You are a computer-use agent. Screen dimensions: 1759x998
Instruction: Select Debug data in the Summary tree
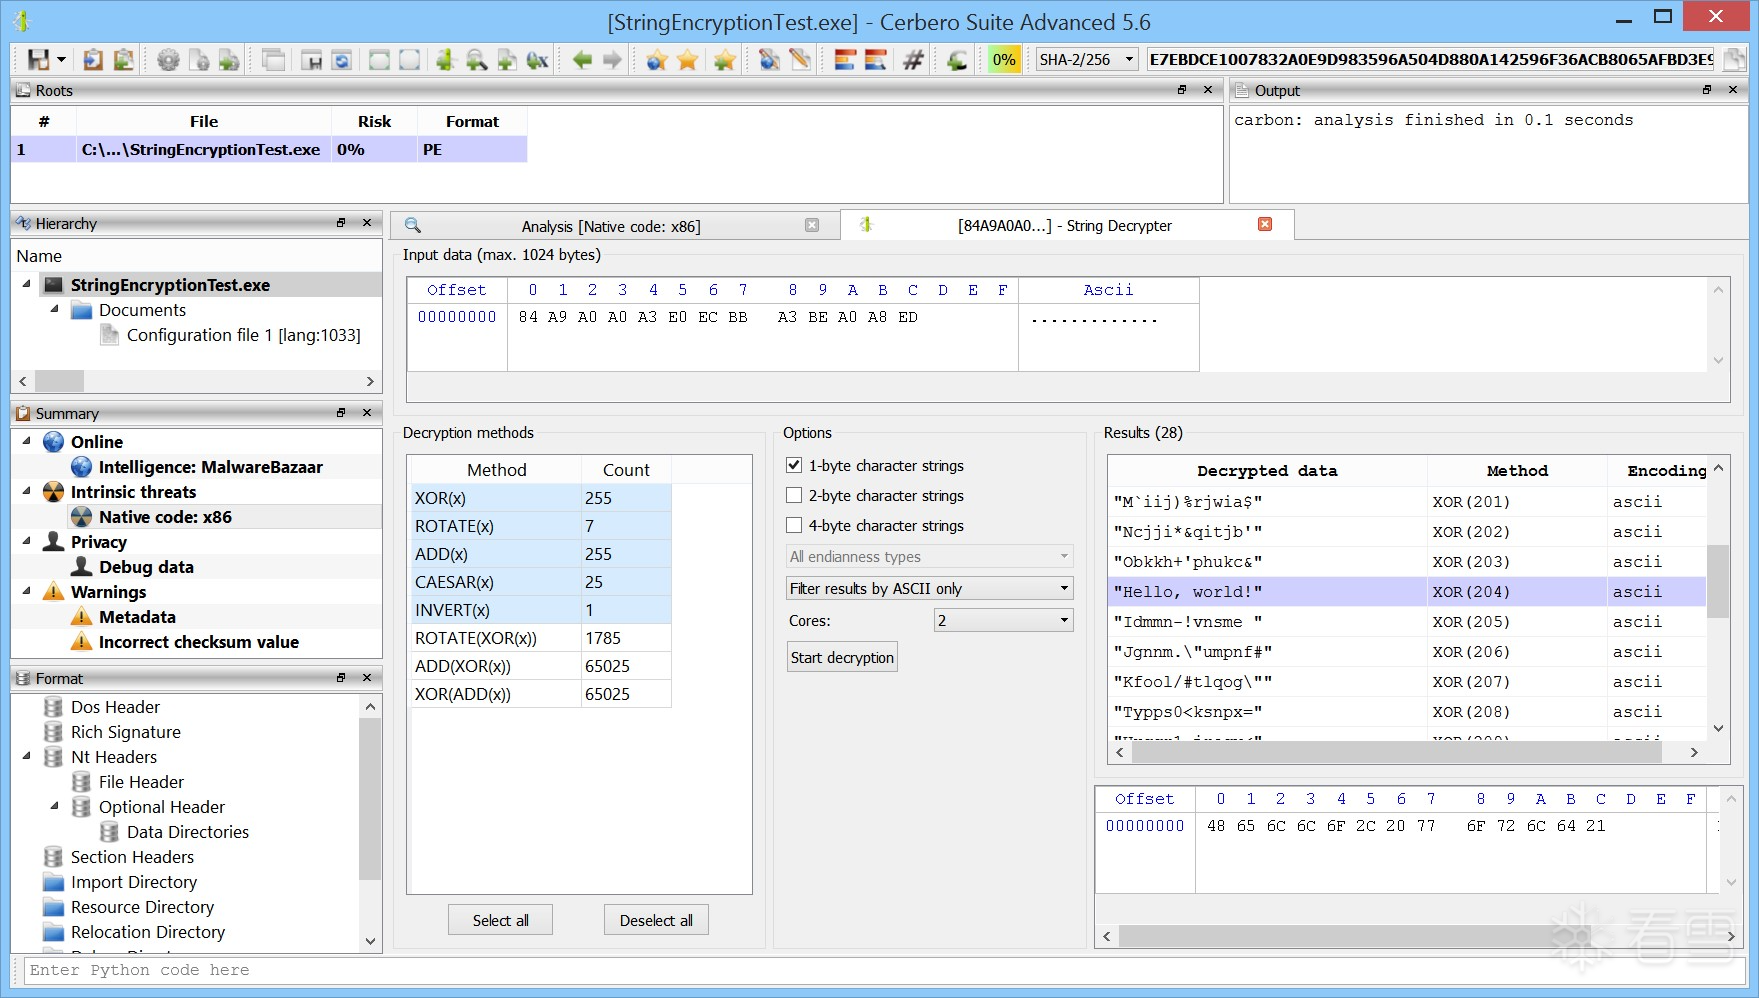click(146, 567)
